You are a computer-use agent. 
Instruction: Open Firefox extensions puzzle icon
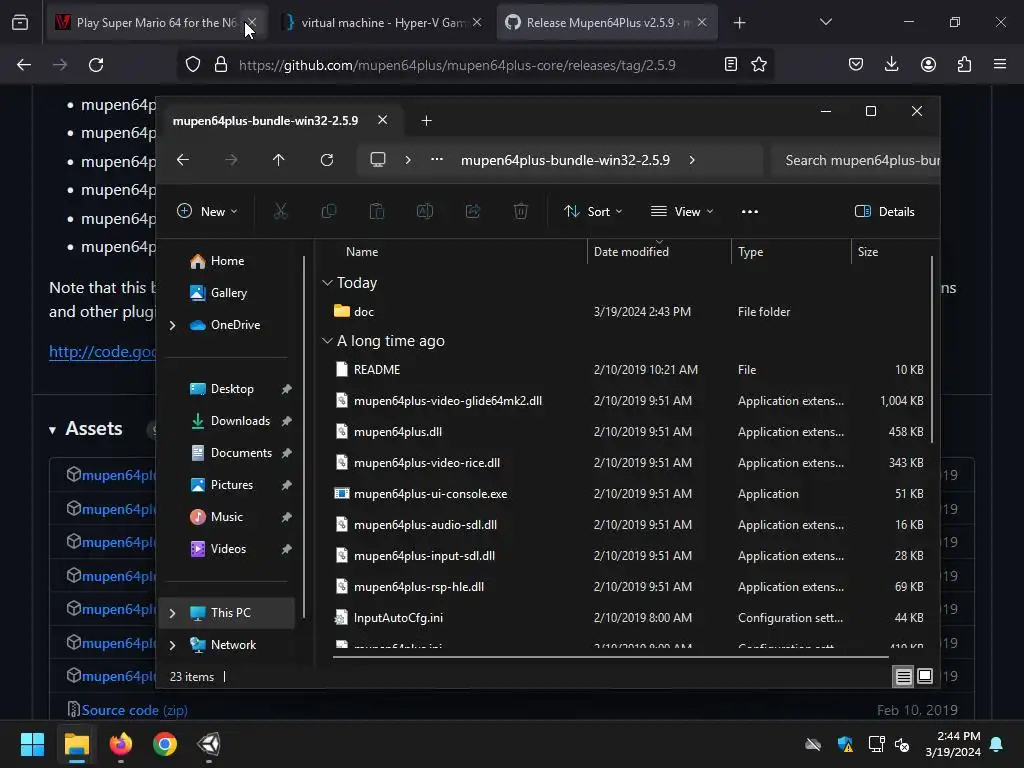point(964,64)
